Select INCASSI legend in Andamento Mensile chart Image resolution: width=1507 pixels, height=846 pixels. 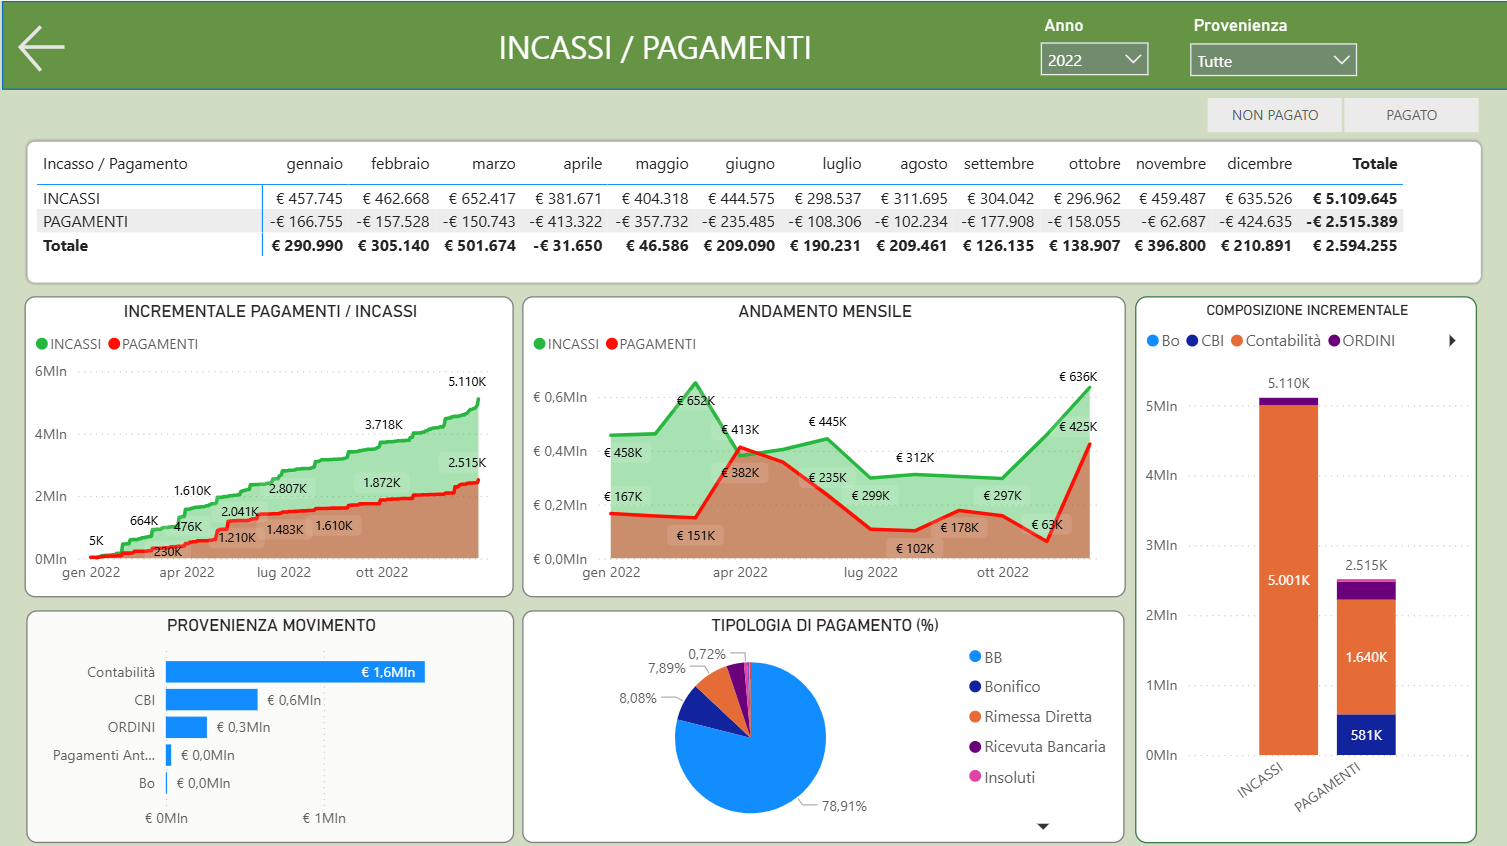[x=566, y=344]
